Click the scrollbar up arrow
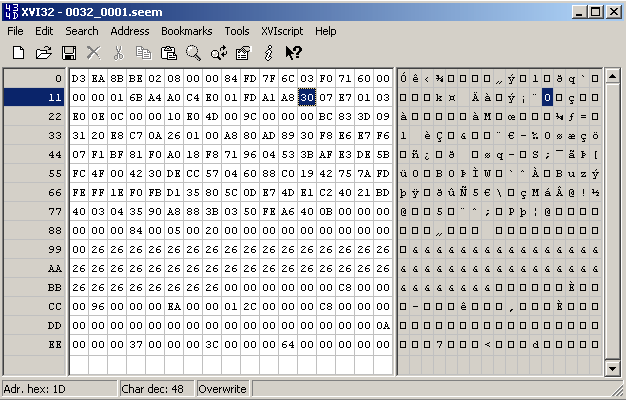 612,76
